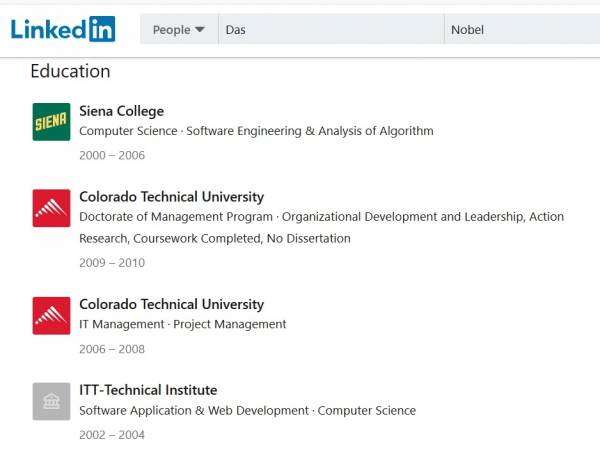
Task: Click the 2002 – 2004 date range
Action: tap(112, 435)
